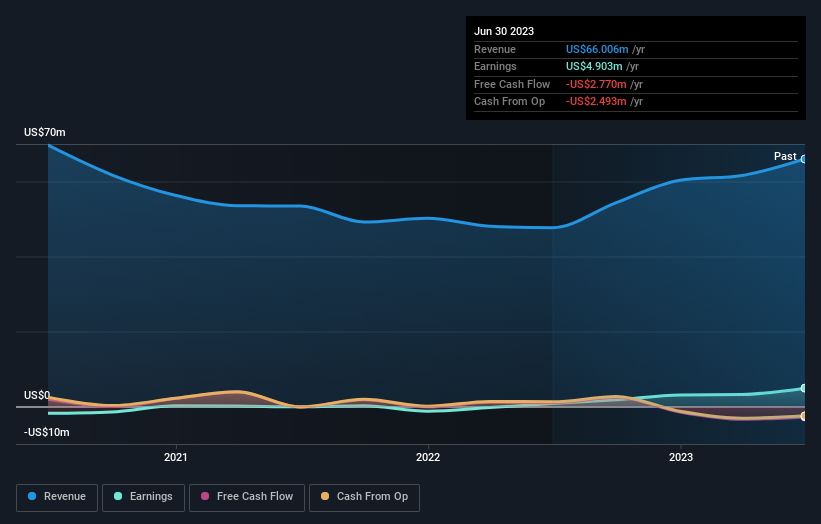Select the Cash From Op end-point marker
Image resolution: width=821 pixels, height=524 pixels.
tap(804, 416)
